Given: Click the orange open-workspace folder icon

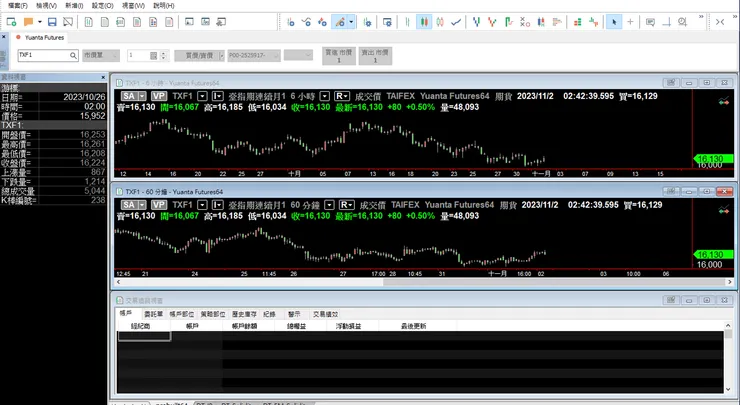Looking at the screenshot, I should [x=28, y=22].
